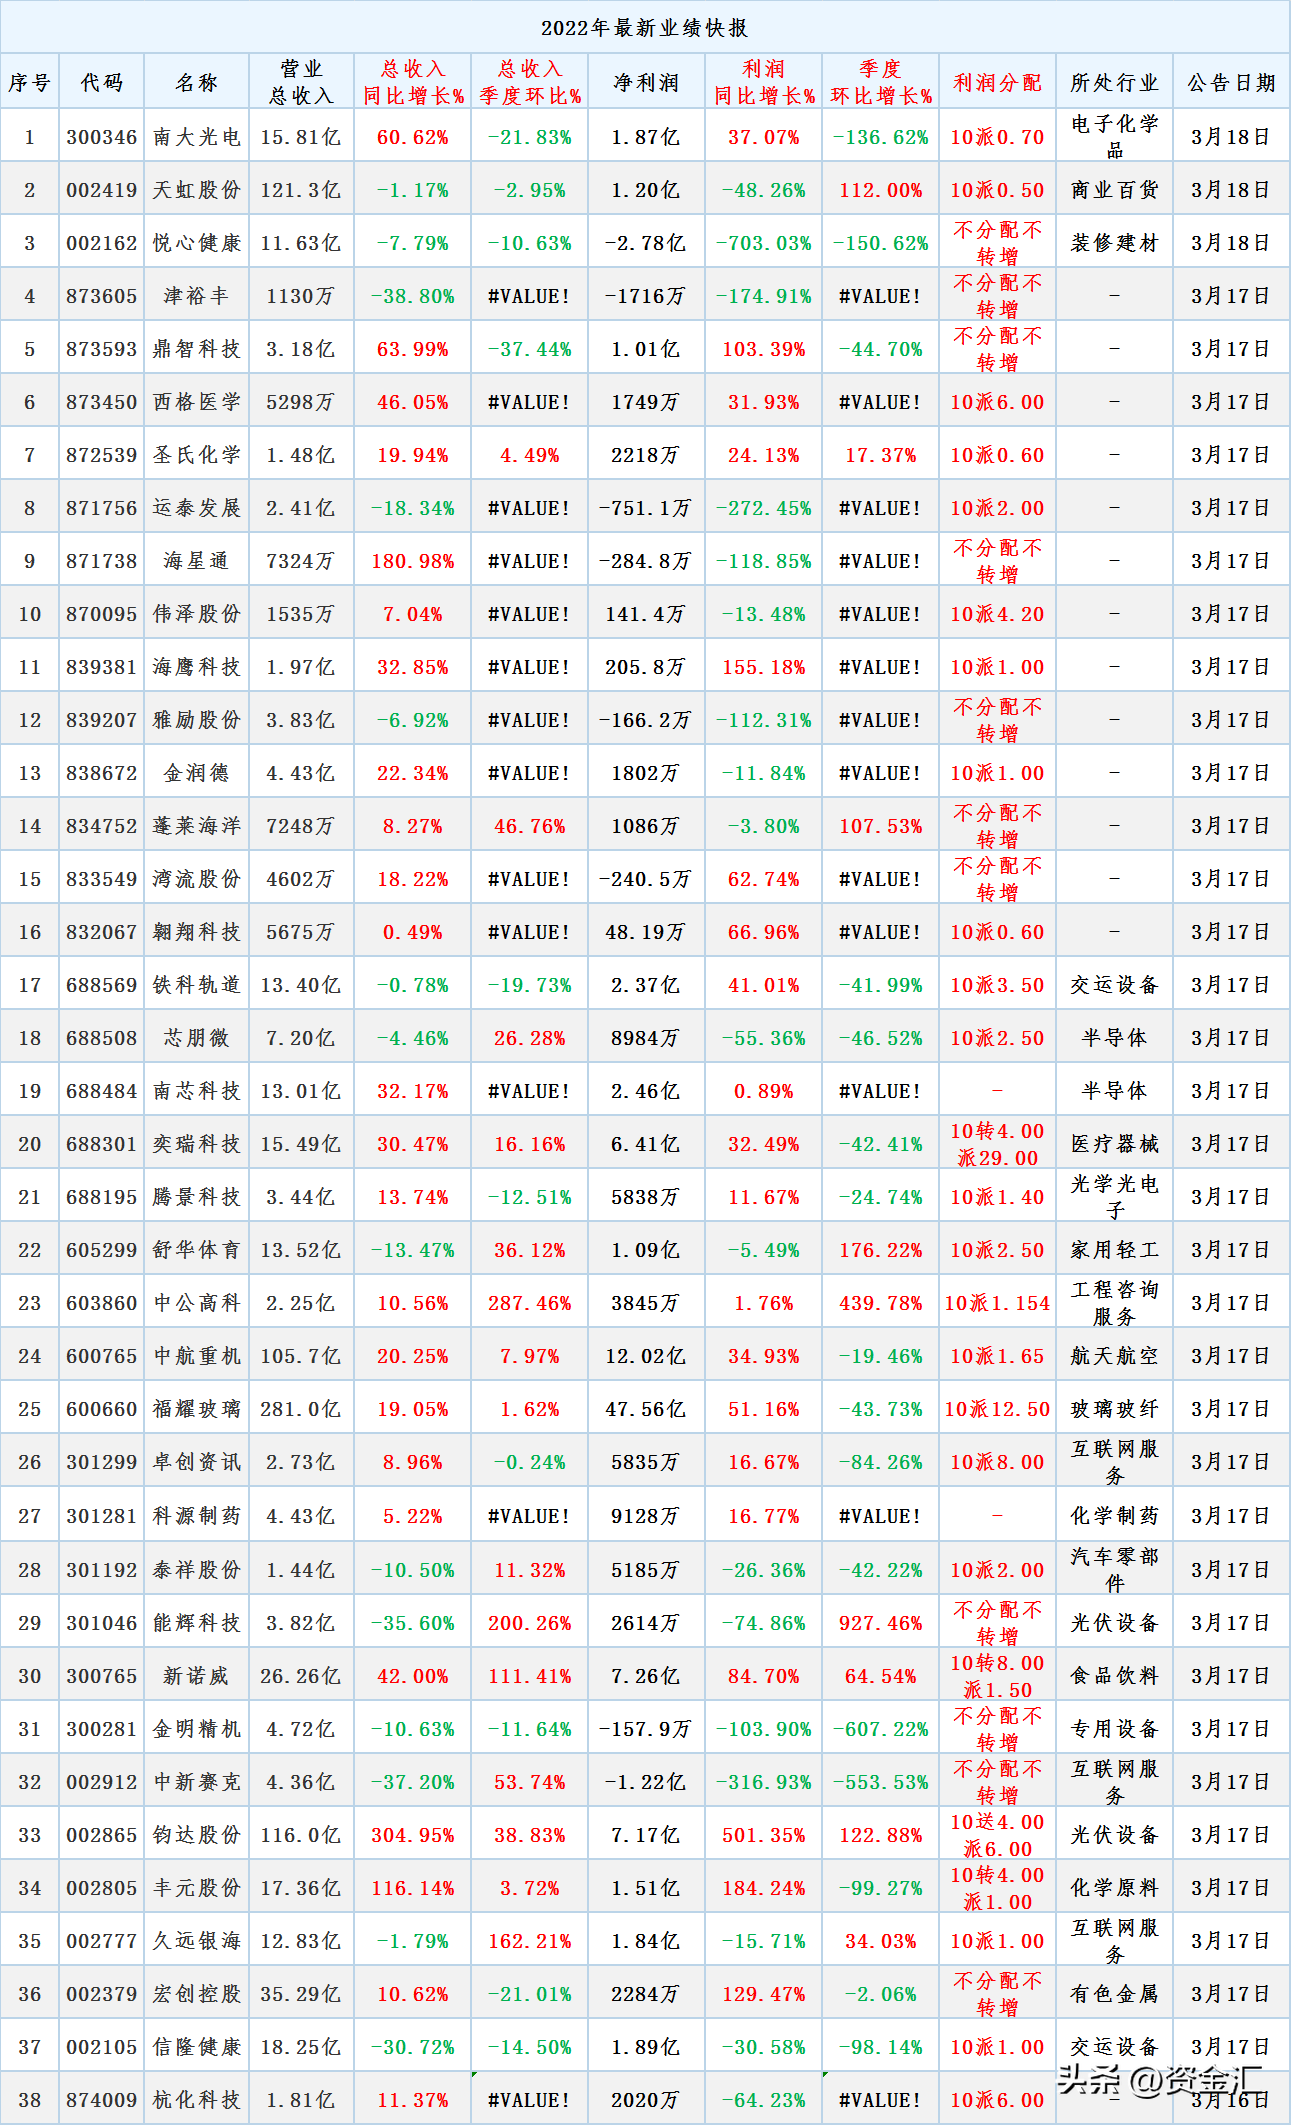Click stock code 874009

pyautogui.click(x=102, y=2100)
